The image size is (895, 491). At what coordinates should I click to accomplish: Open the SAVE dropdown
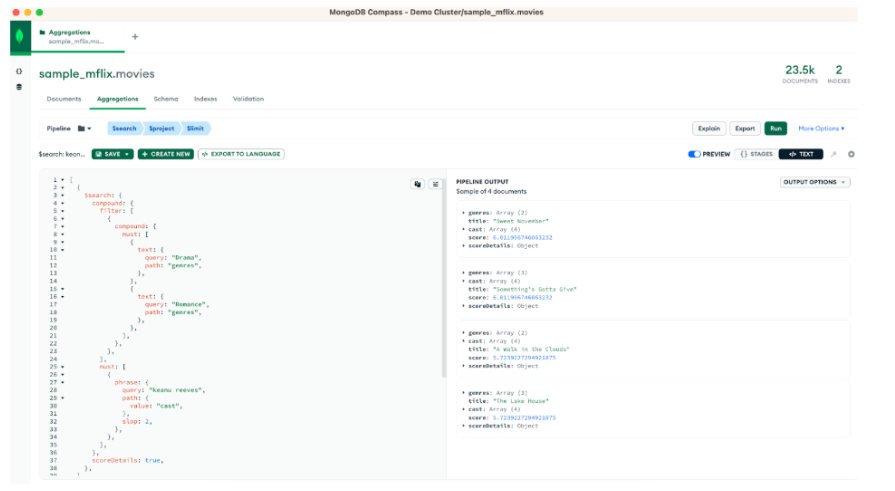[x=112, y=154]
